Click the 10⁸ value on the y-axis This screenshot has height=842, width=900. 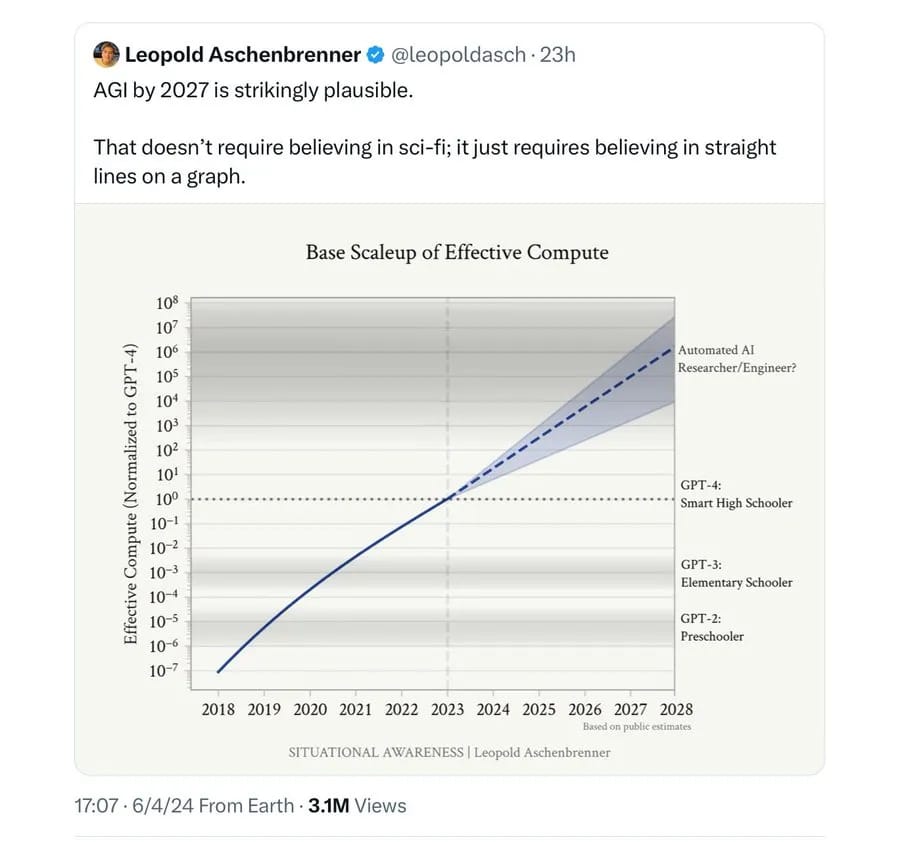point(166,302)
